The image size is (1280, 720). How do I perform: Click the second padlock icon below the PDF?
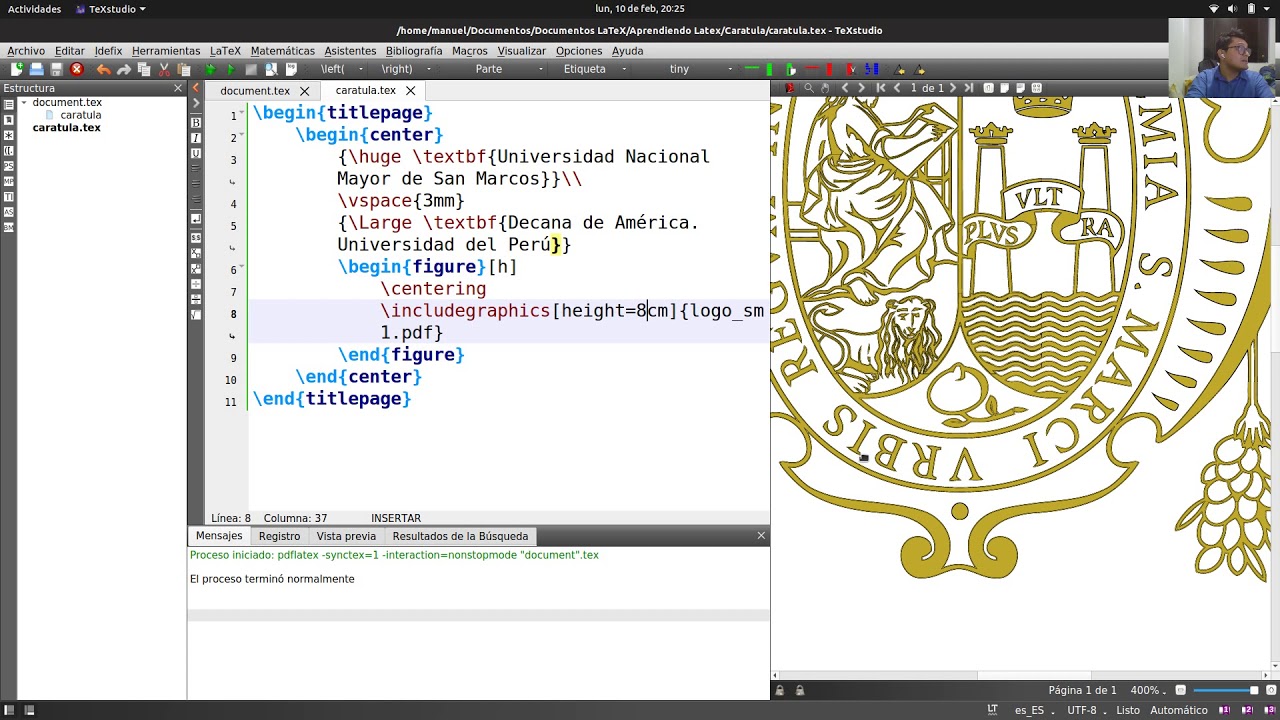(x=799, y=690)
